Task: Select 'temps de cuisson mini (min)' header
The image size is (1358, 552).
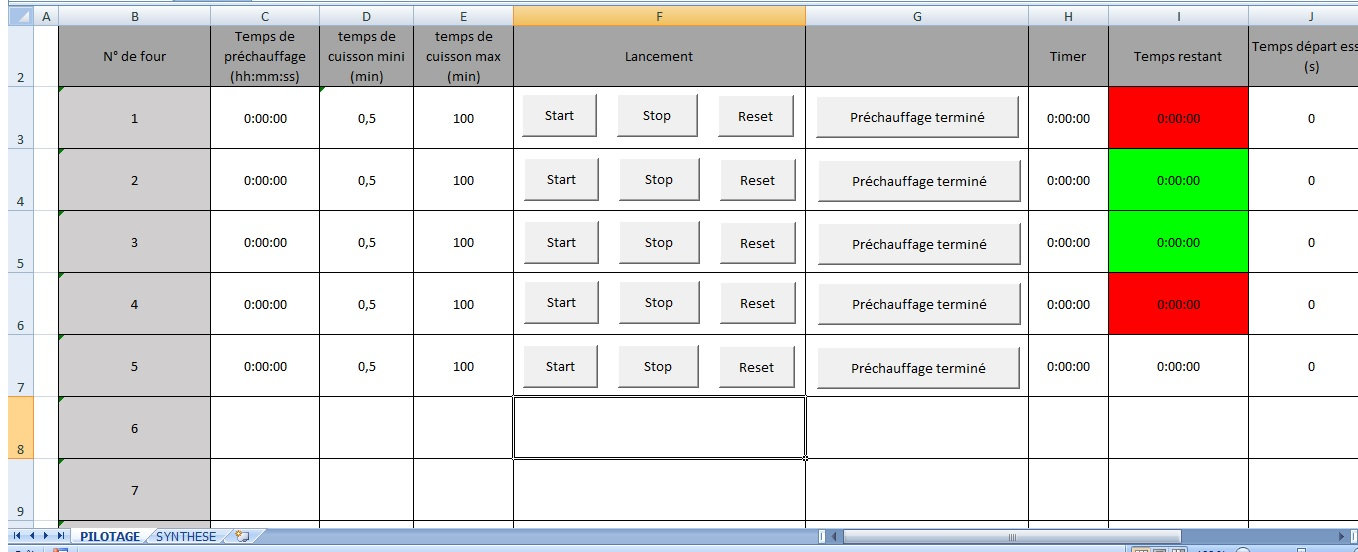Action: tap(366, 57)
